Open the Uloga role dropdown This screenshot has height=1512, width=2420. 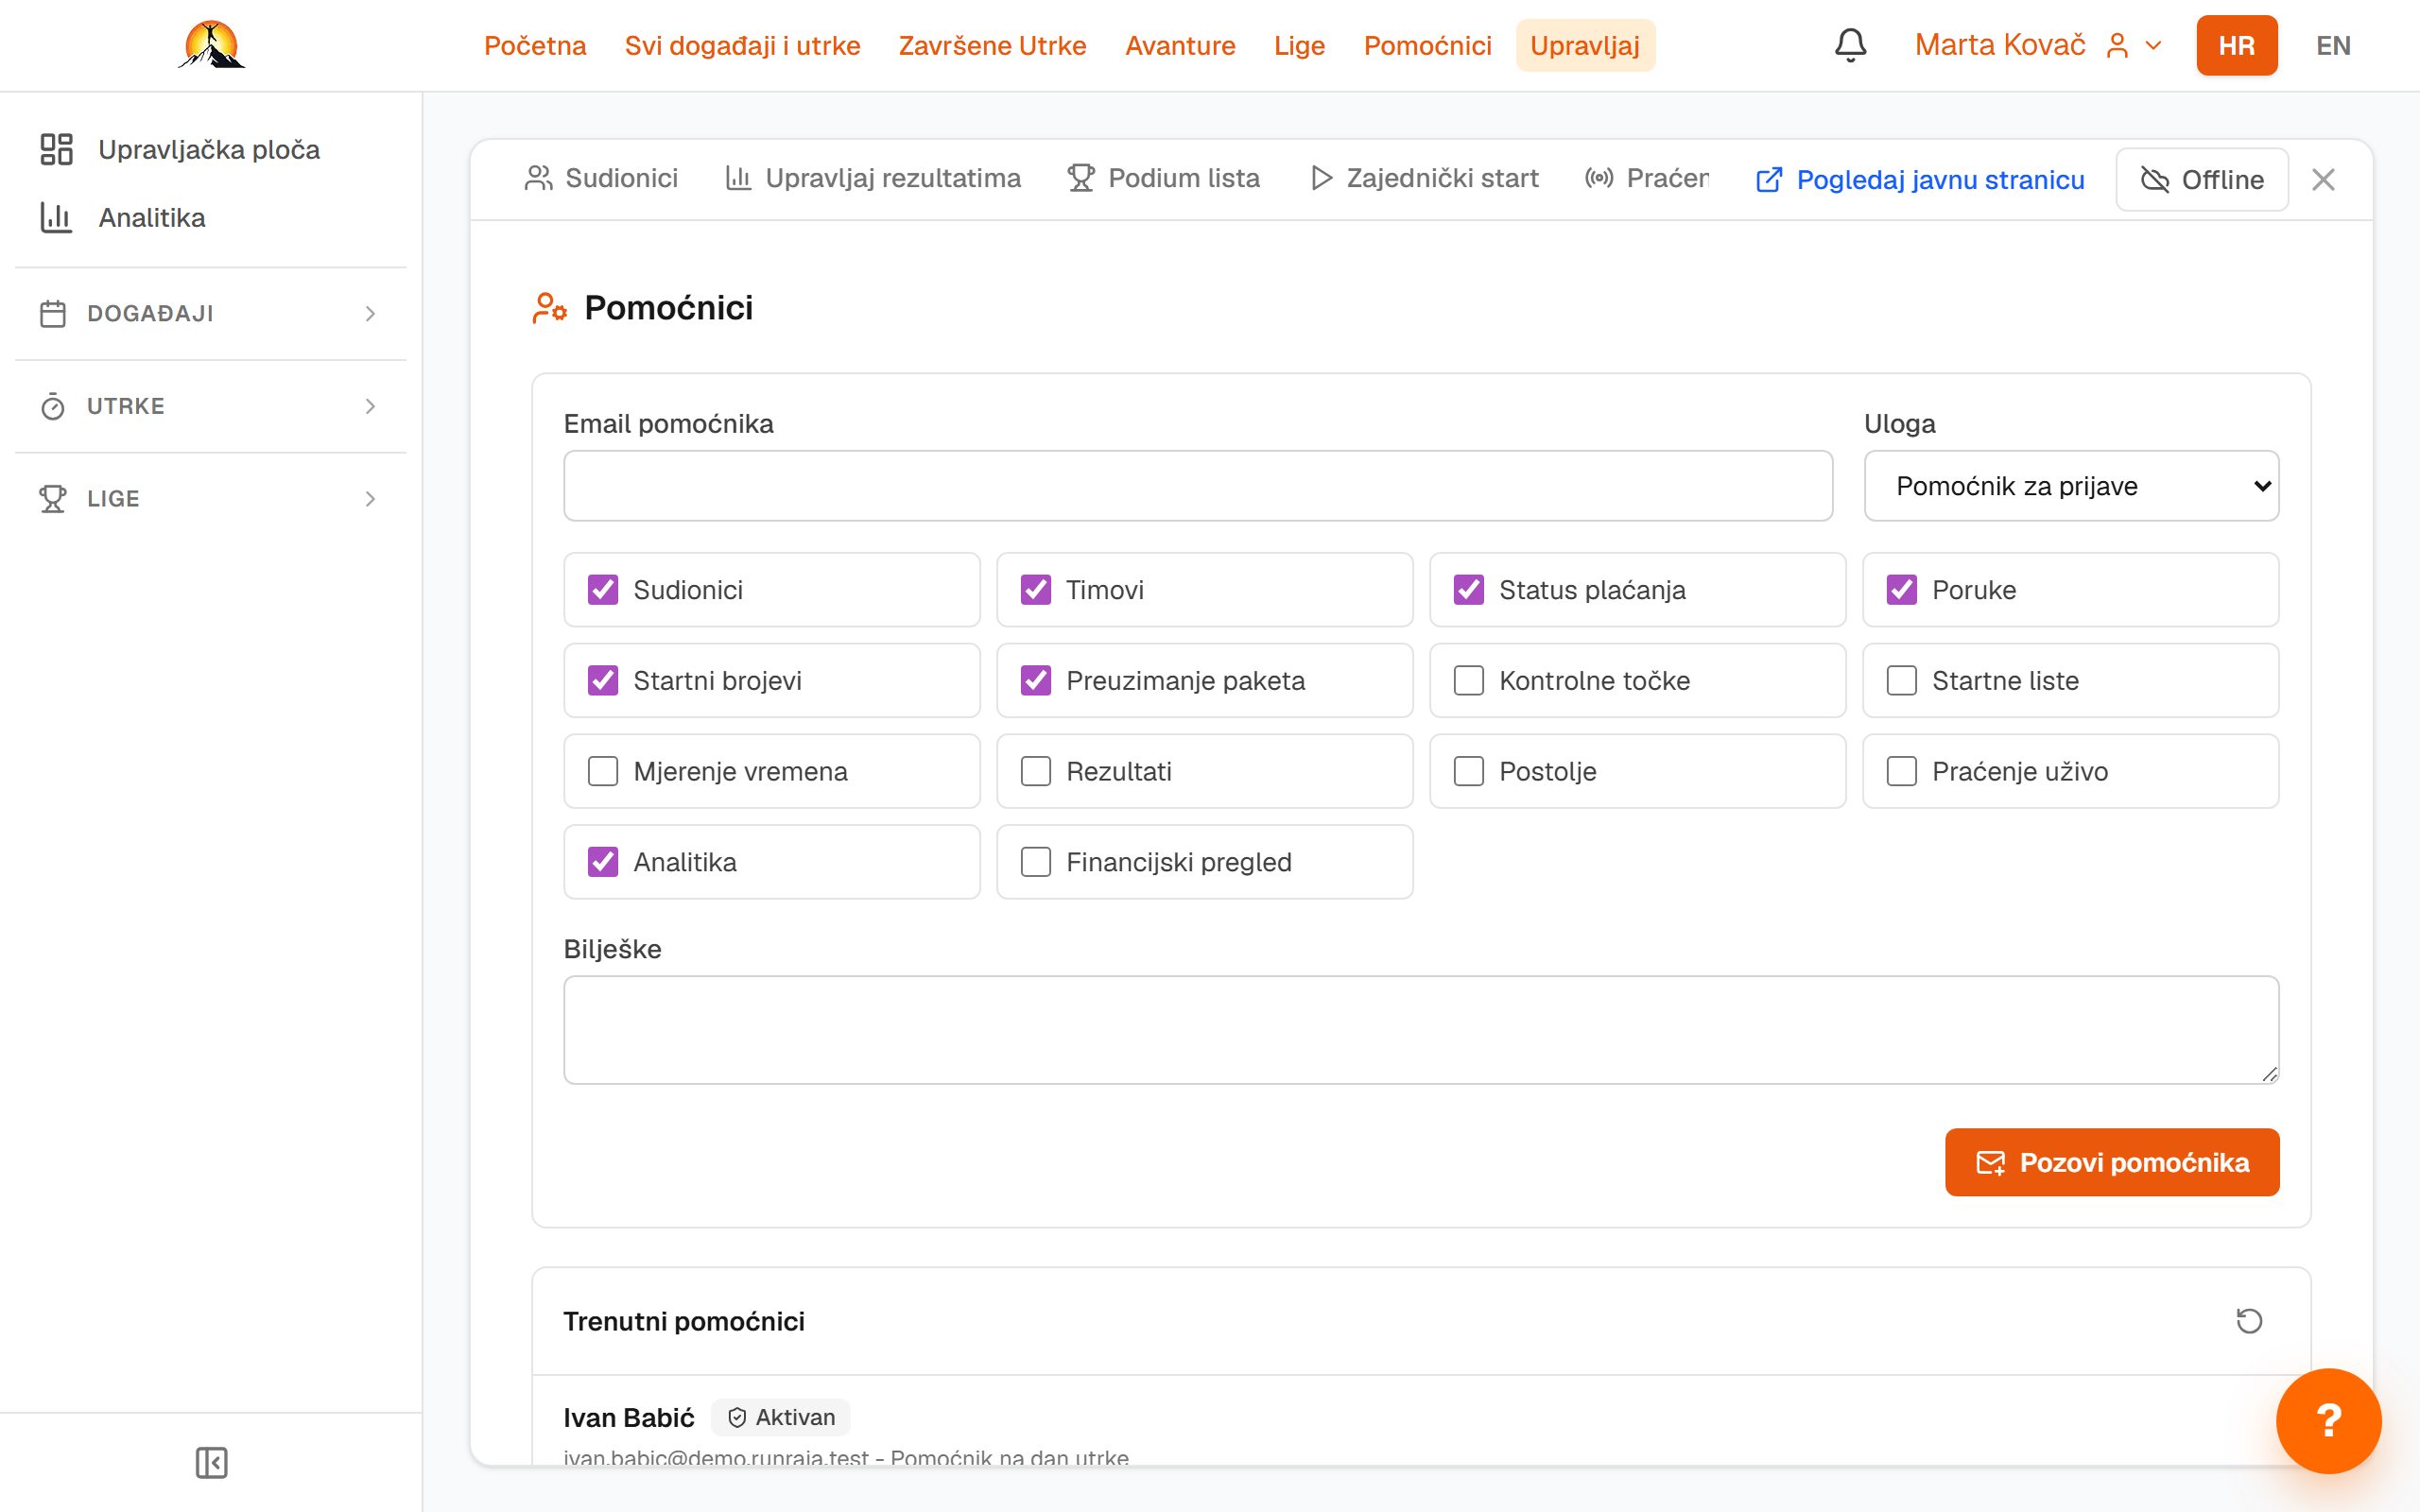[2071, 486]
